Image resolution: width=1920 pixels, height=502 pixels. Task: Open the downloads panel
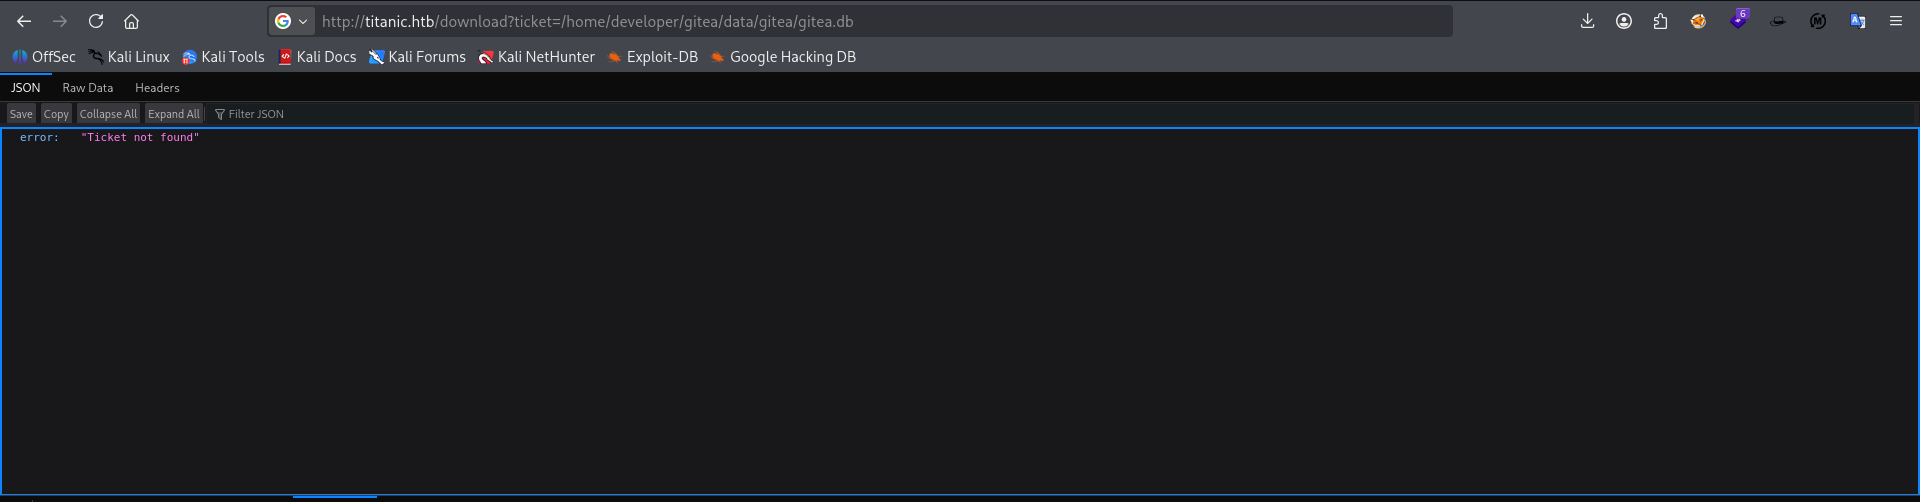(1587, 21)
